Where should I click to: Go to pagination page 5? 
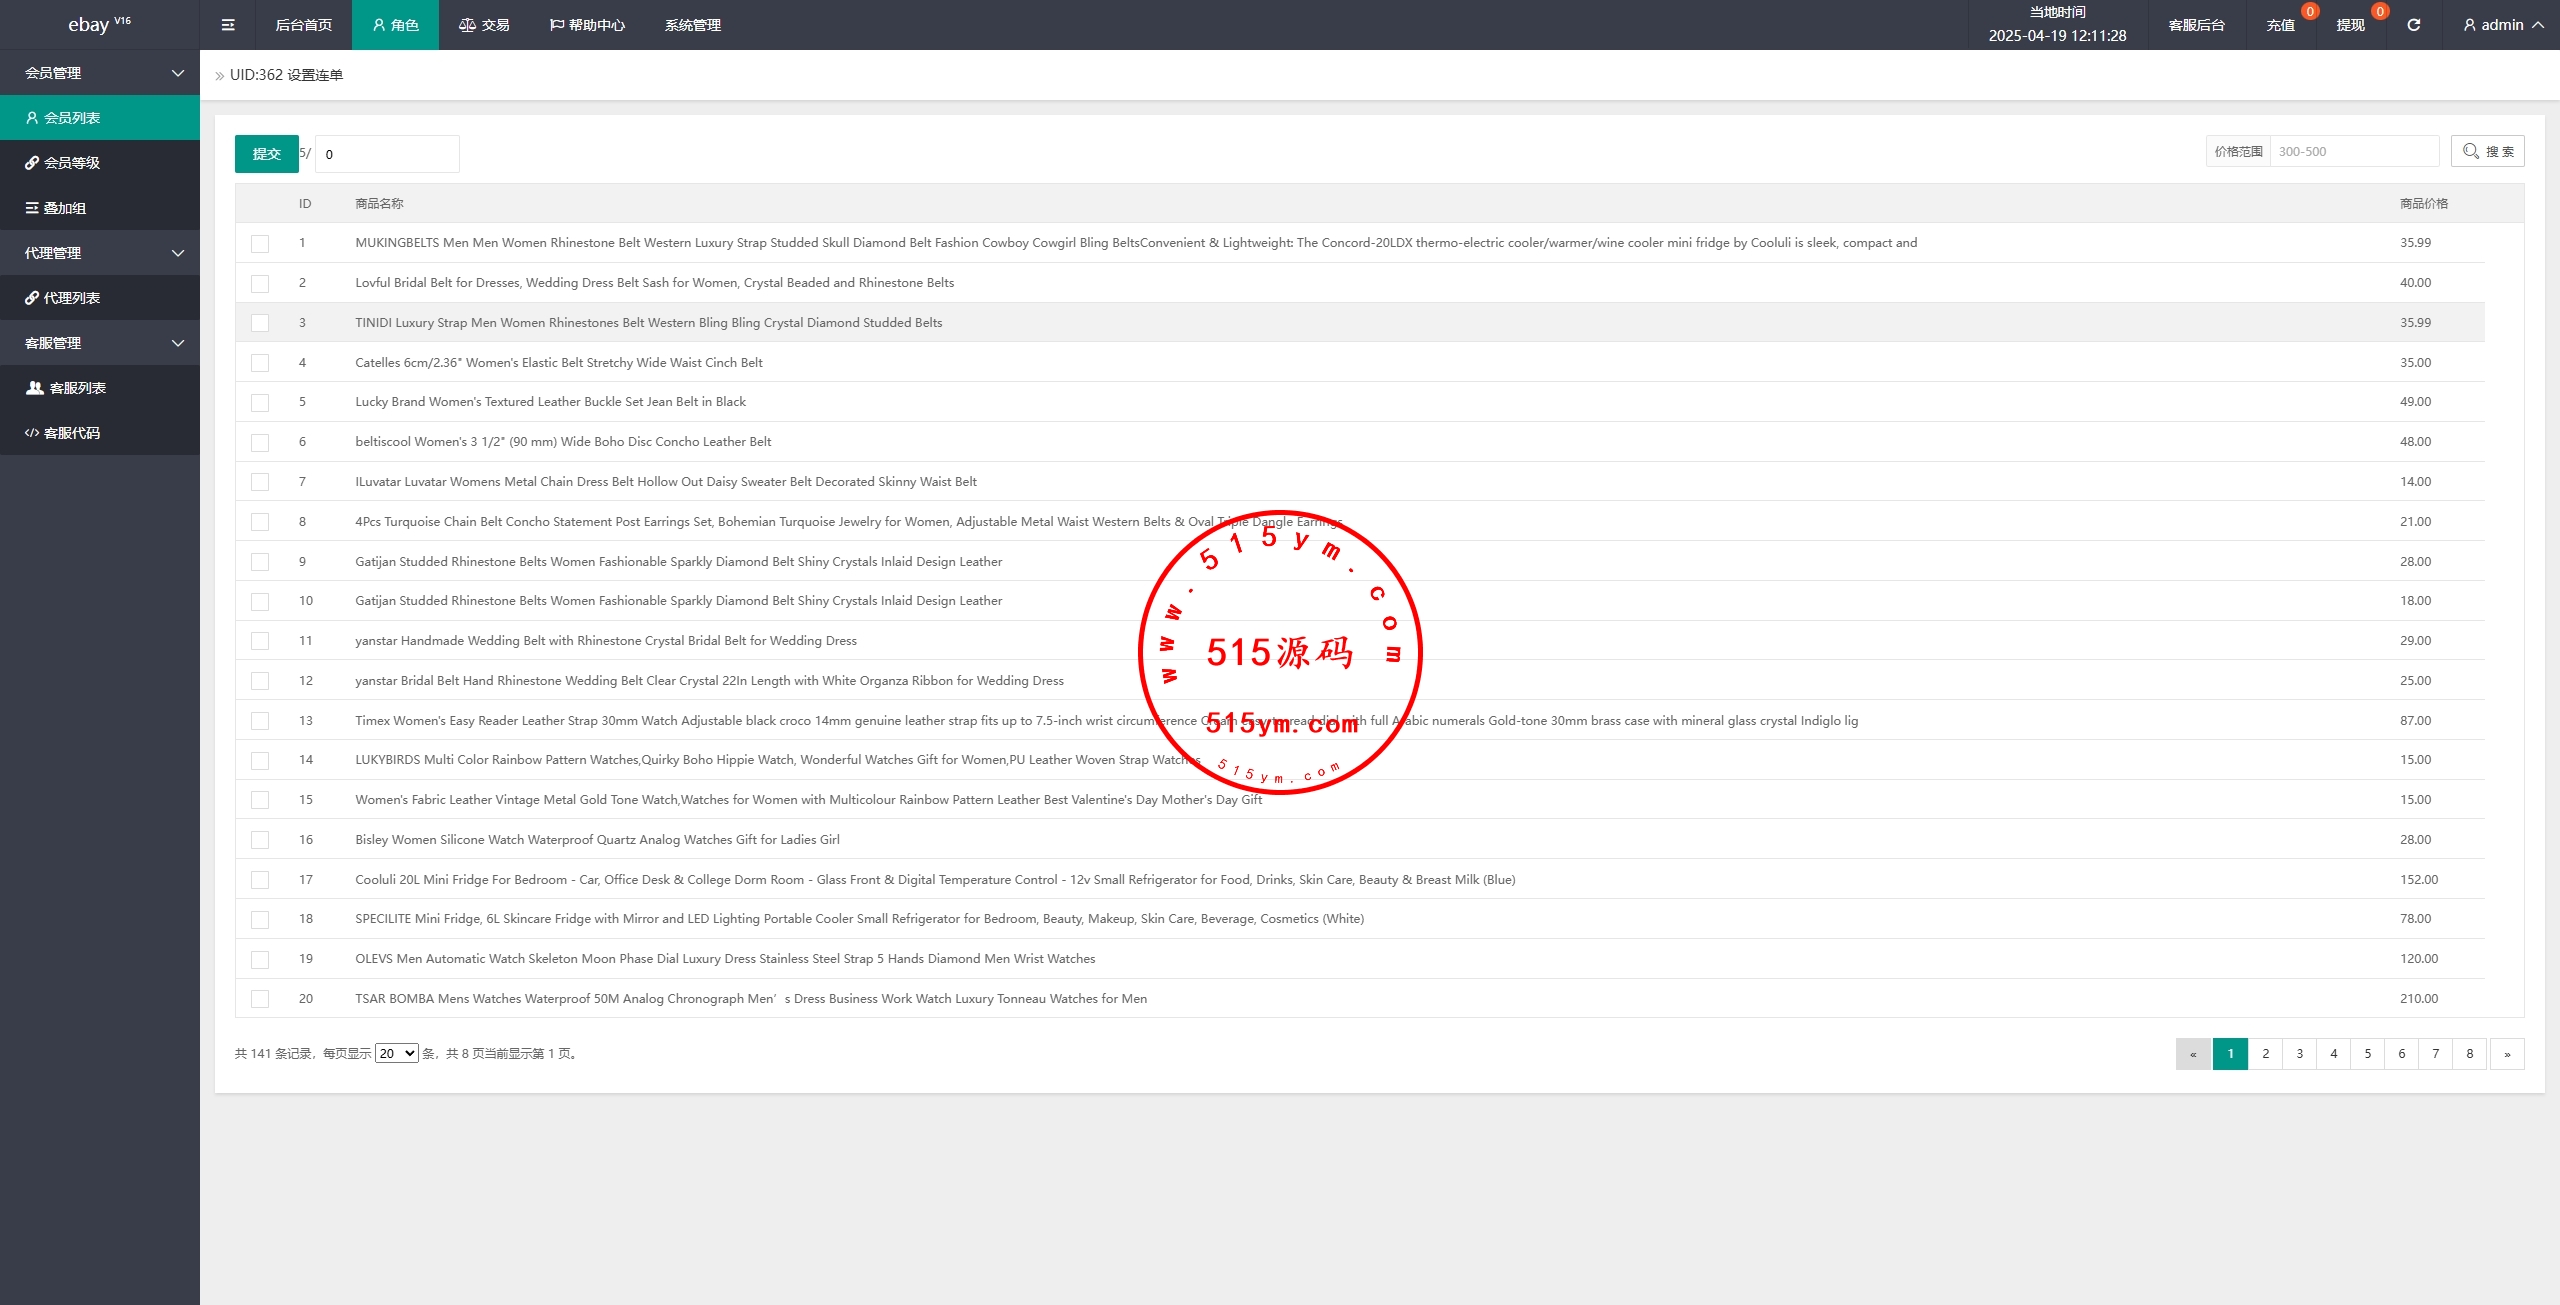coord(2367,1053)
